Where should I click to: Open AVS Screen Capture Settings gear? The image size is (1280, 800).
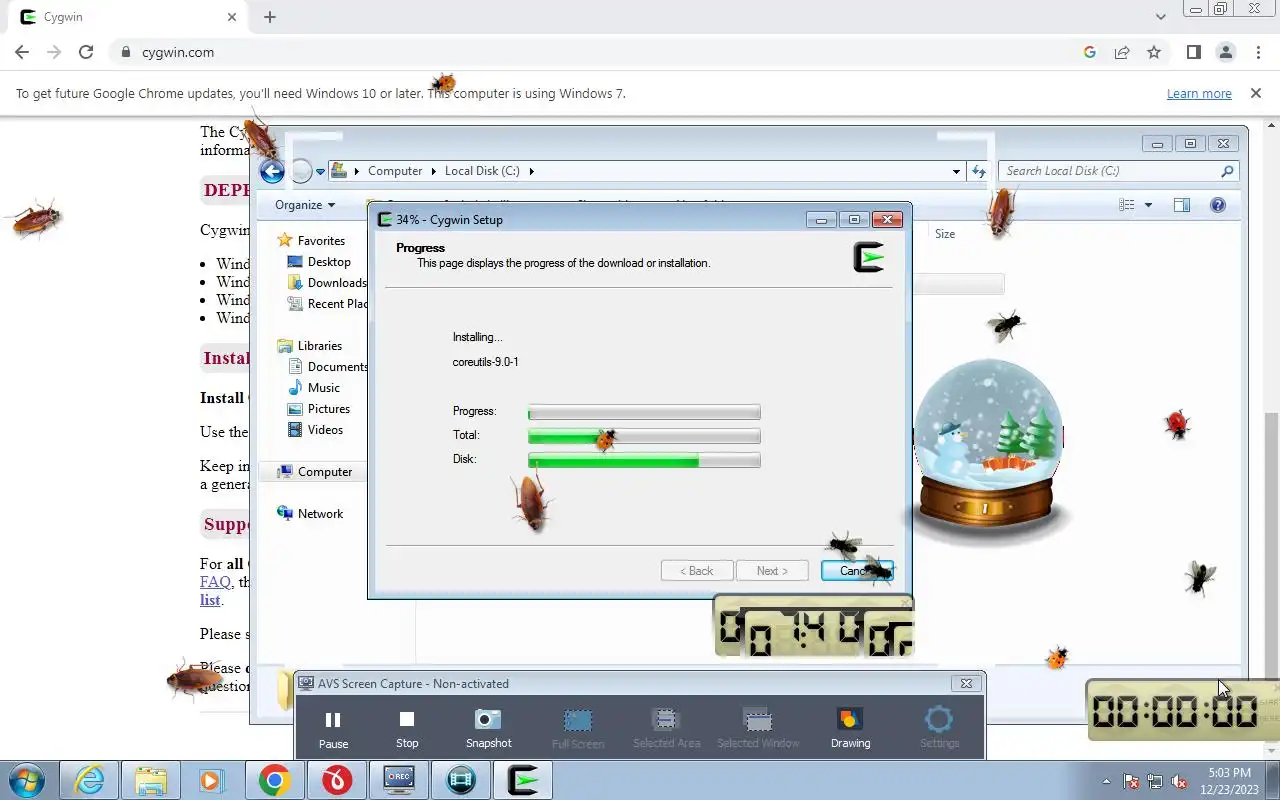tap(939, 729)
